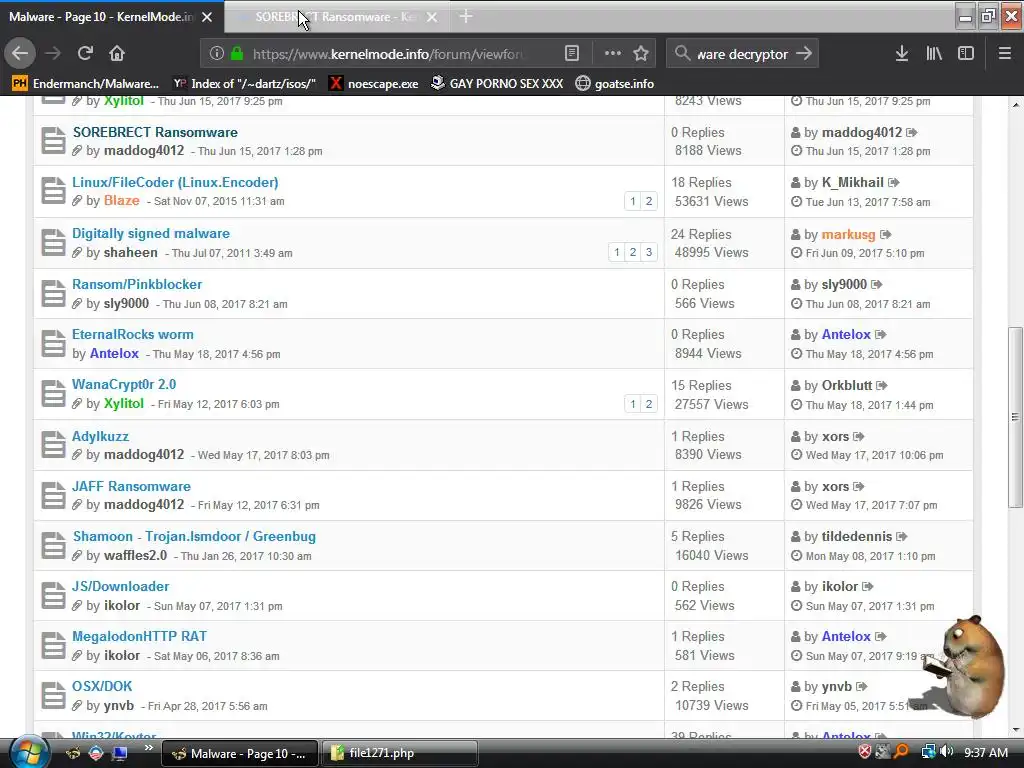Open SOREBRECT Ransomware topic
Screen dimensions: 1024x768
(155, 132)
